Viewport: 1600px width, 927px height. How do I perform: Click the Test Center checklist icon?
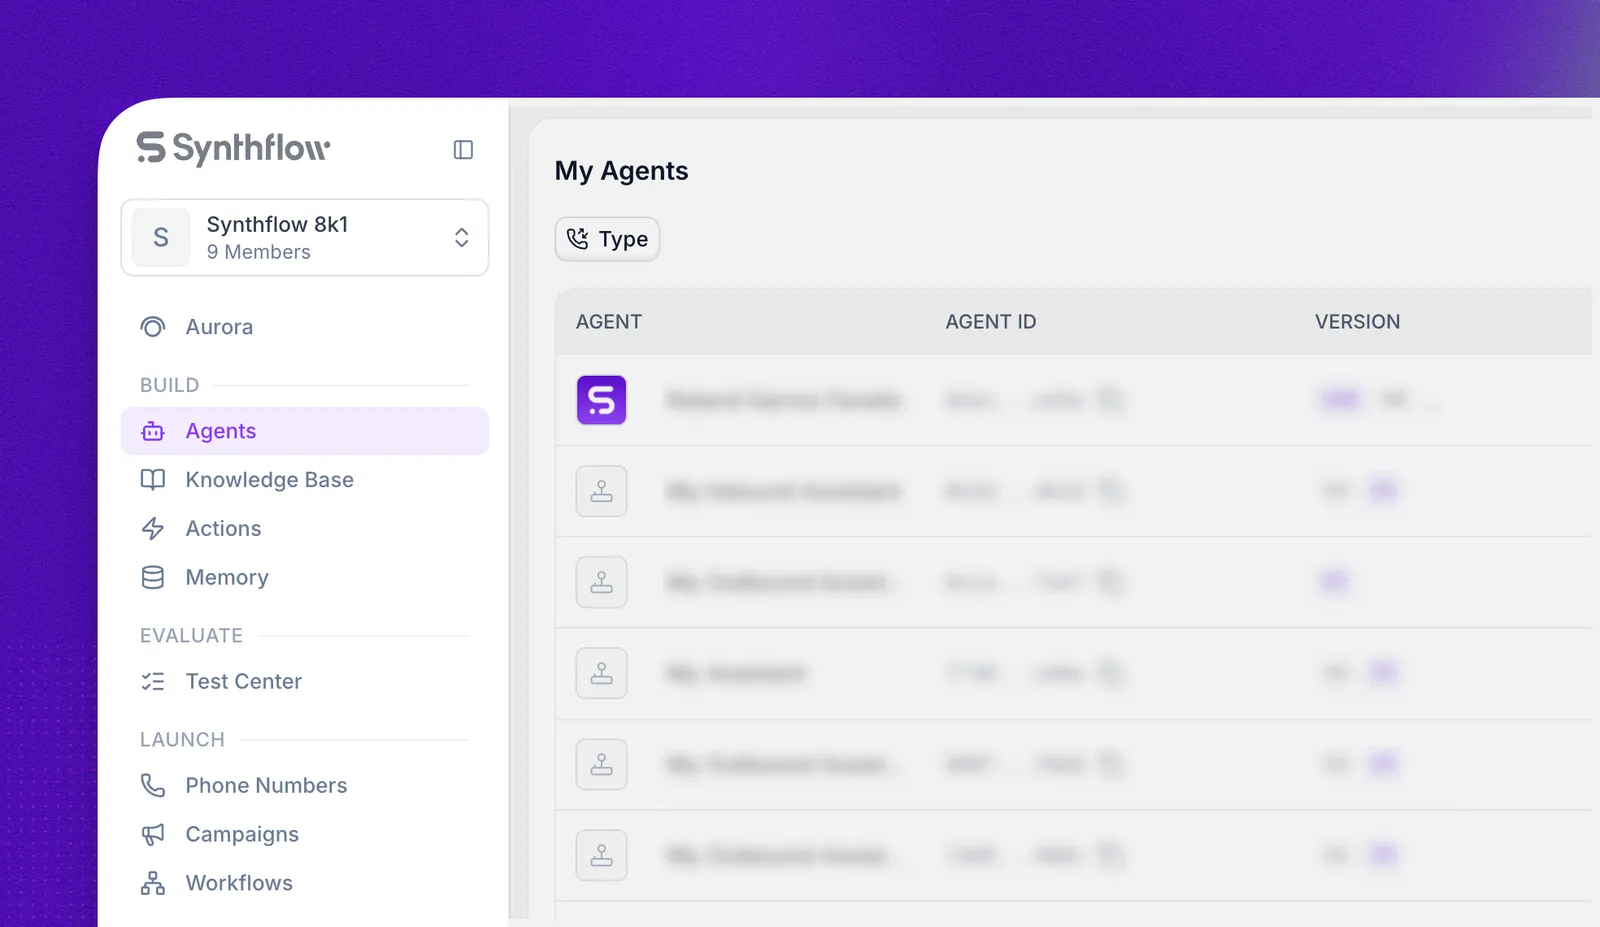153,682
